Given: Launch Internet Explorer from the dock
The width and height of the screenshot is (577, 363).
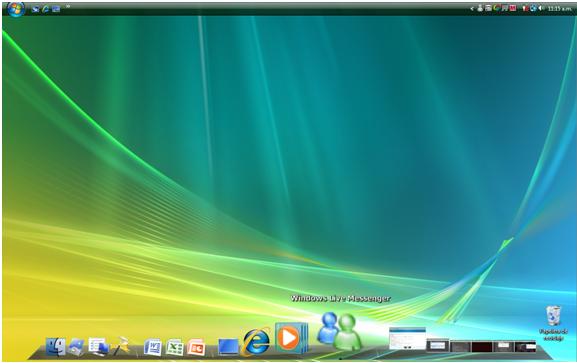Looking at the screenshot, I should coord(256,341).
